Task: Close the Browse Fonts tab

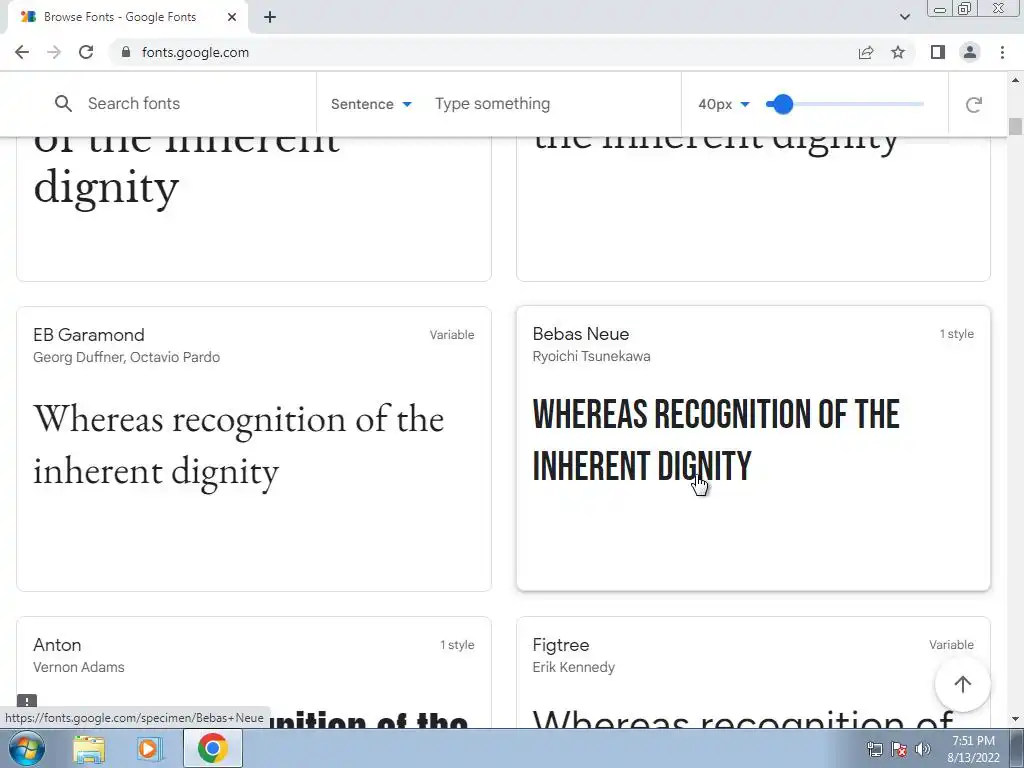Action: click(x=232, y=17)
